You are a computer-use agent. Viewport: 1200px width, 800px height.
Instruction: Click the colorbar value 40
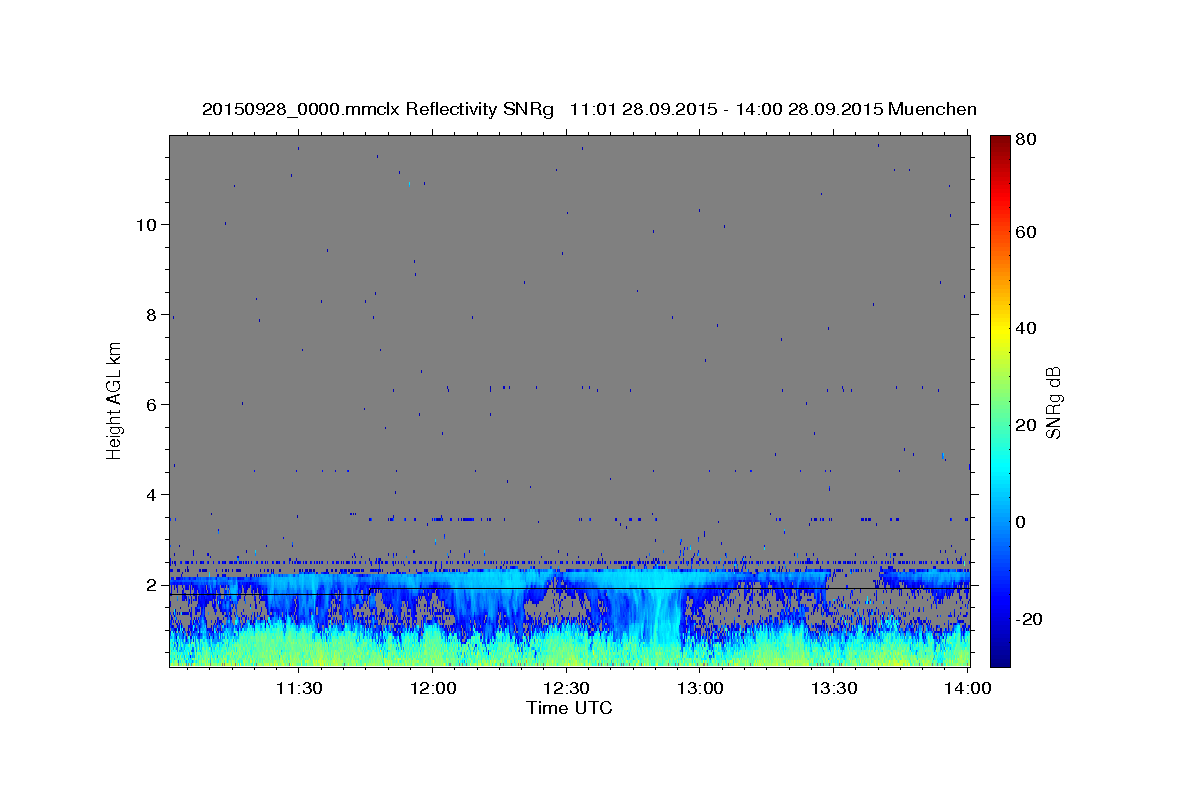(x=1028, y=328)
